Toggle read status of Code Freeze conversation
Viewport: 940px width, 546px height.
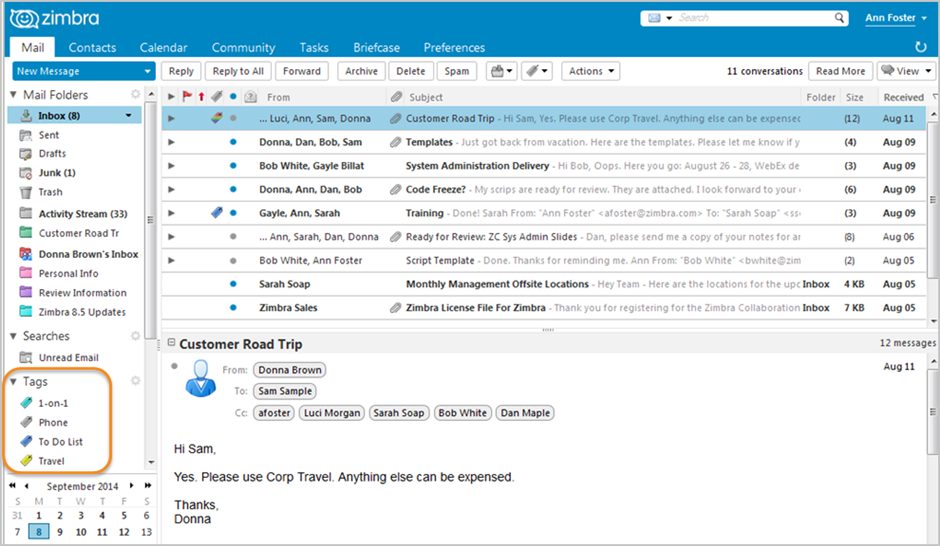pyautogui.click(x=233, y=189)
